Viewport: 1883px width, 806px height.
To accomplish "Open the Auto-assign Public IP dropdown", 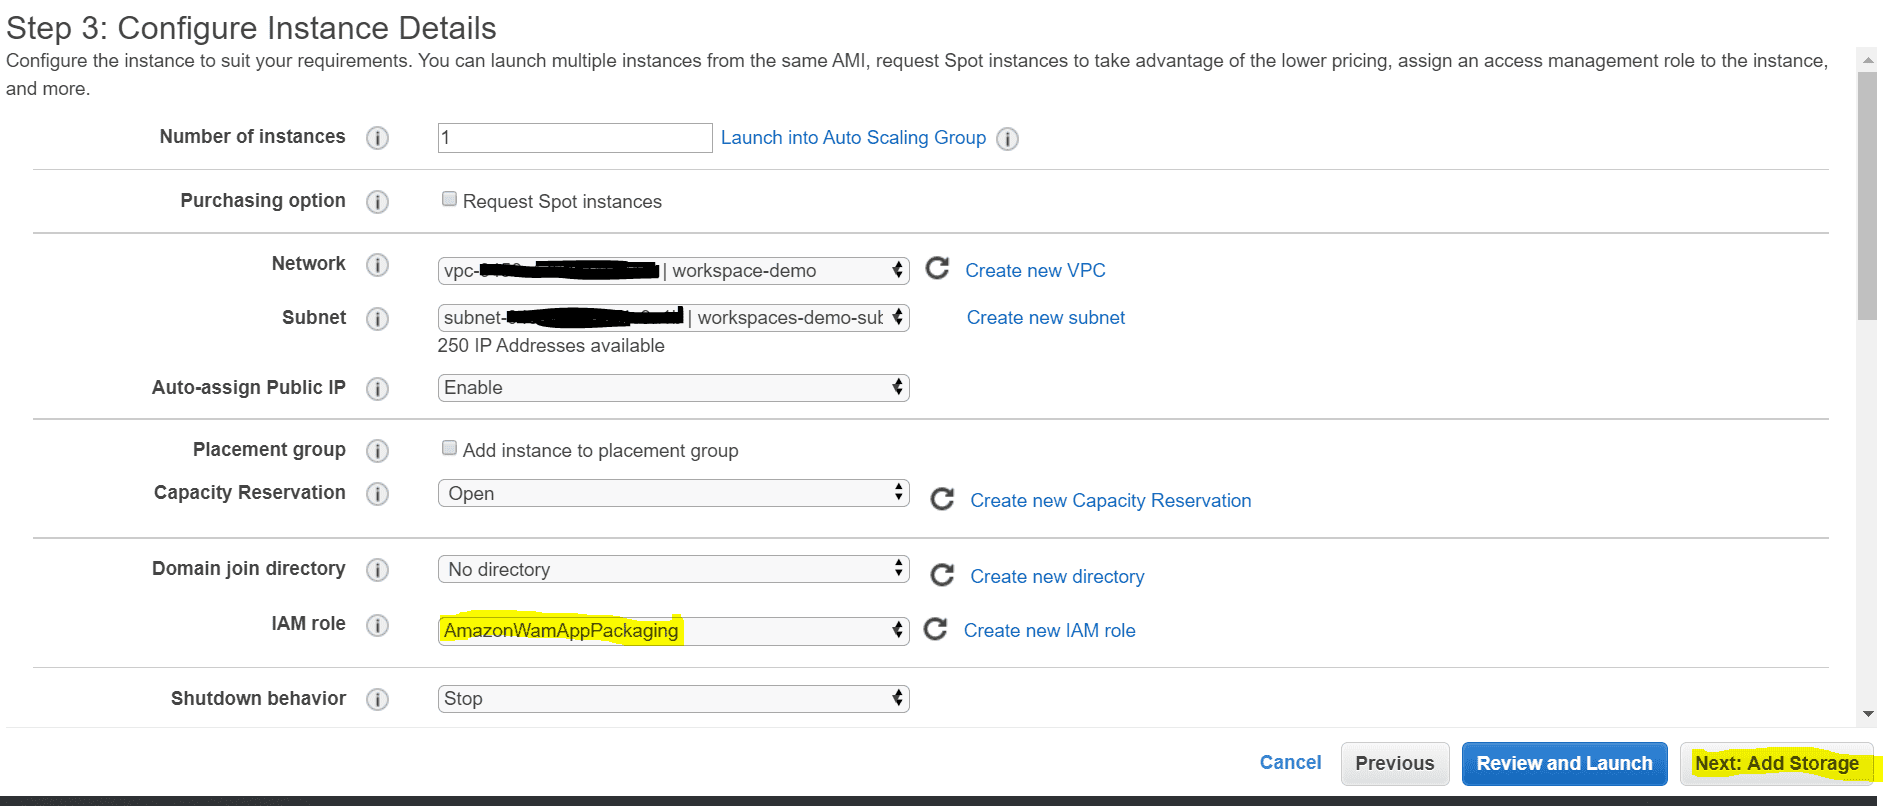I will point(673,388).
